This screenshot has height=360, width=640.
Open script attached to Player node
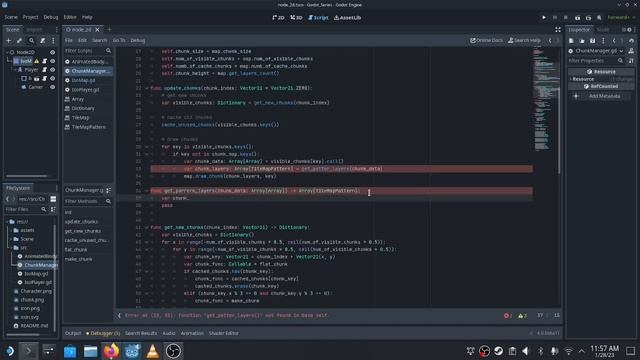pyautogui.click(x=45, y=70)
